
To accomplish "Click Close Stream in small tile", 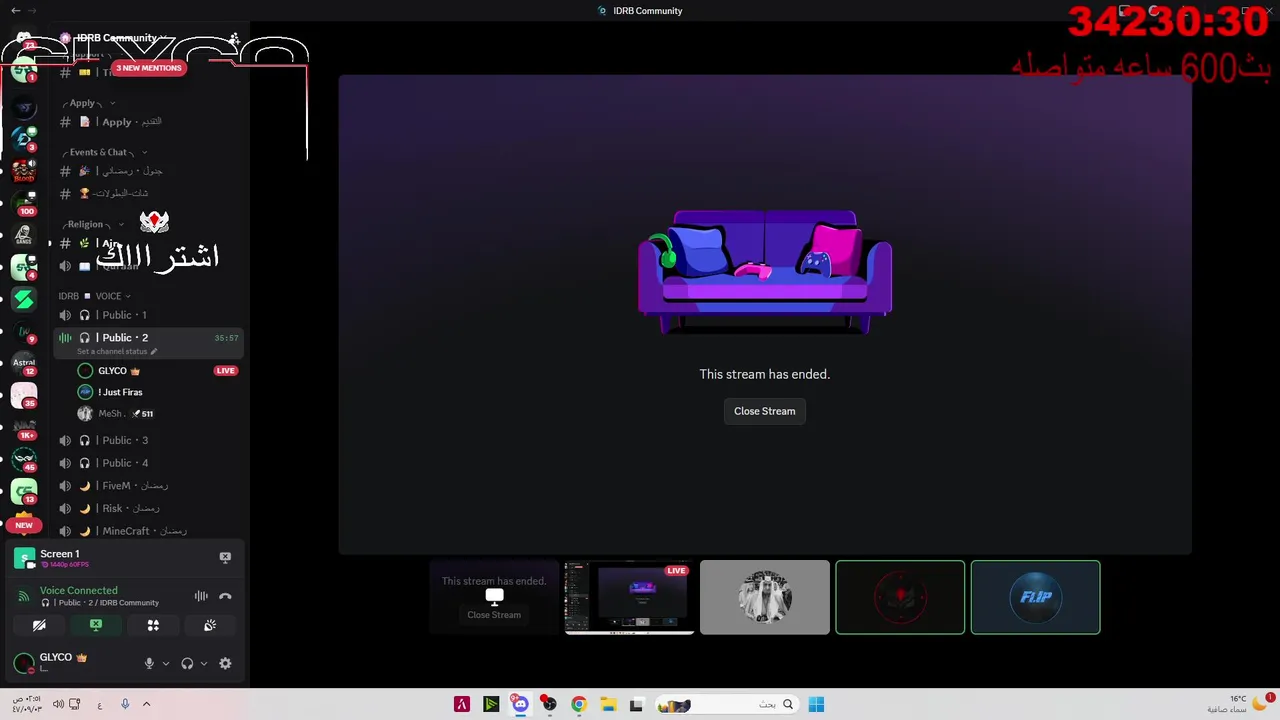I will point(494,615).
